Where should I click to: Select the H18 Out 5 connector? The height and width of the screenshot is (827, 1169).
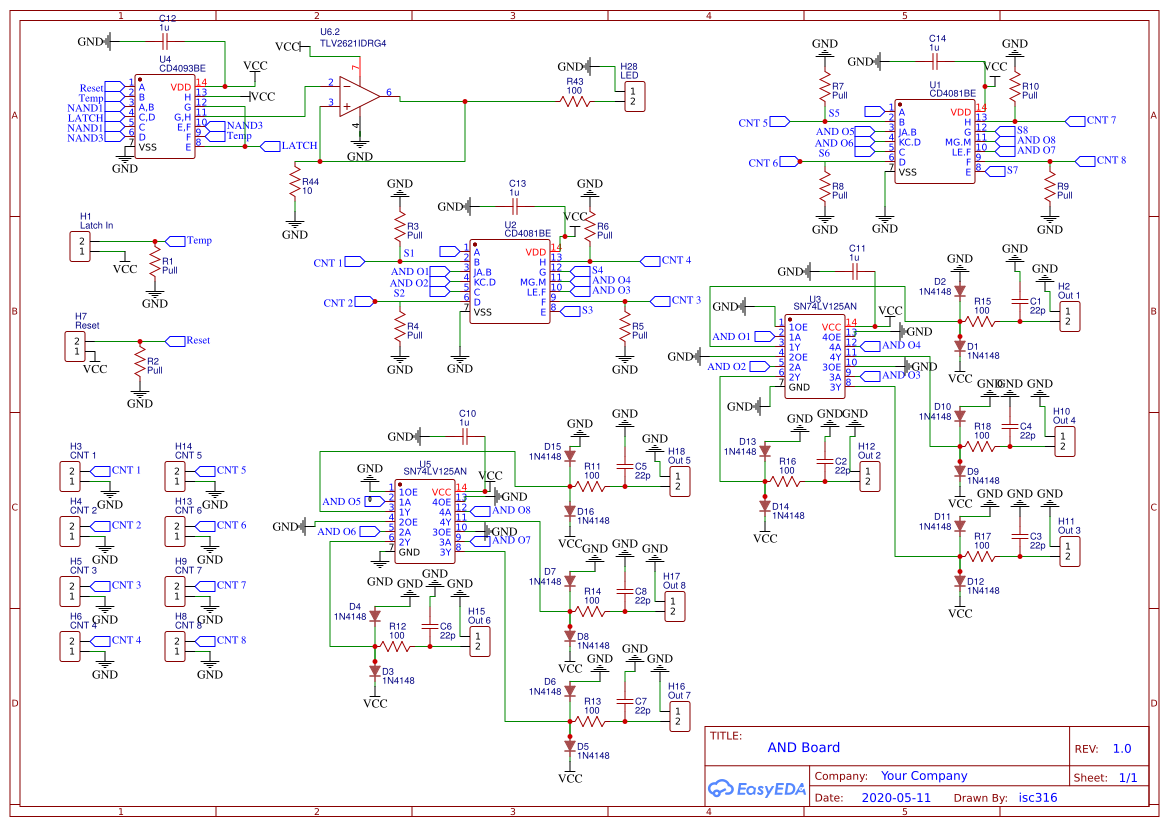tap(680, 482)
